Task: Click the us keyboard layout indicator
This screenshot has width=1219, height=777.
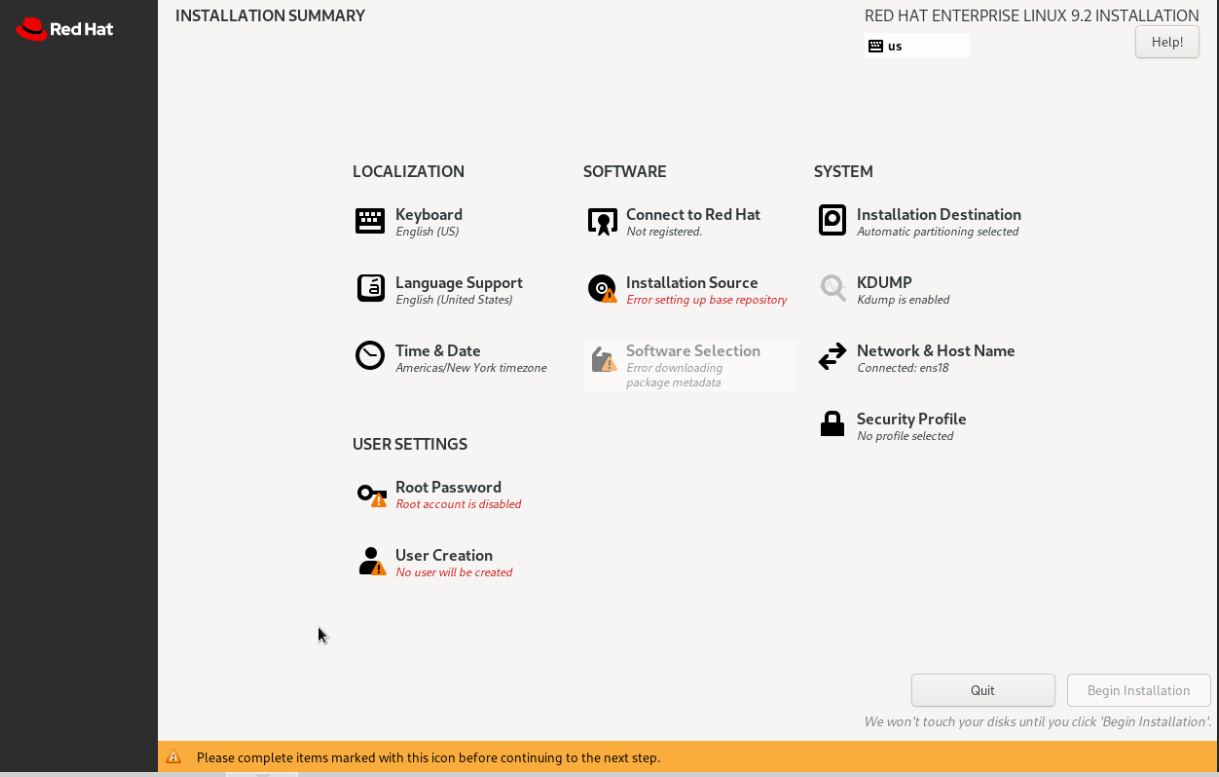Action: 917,46
